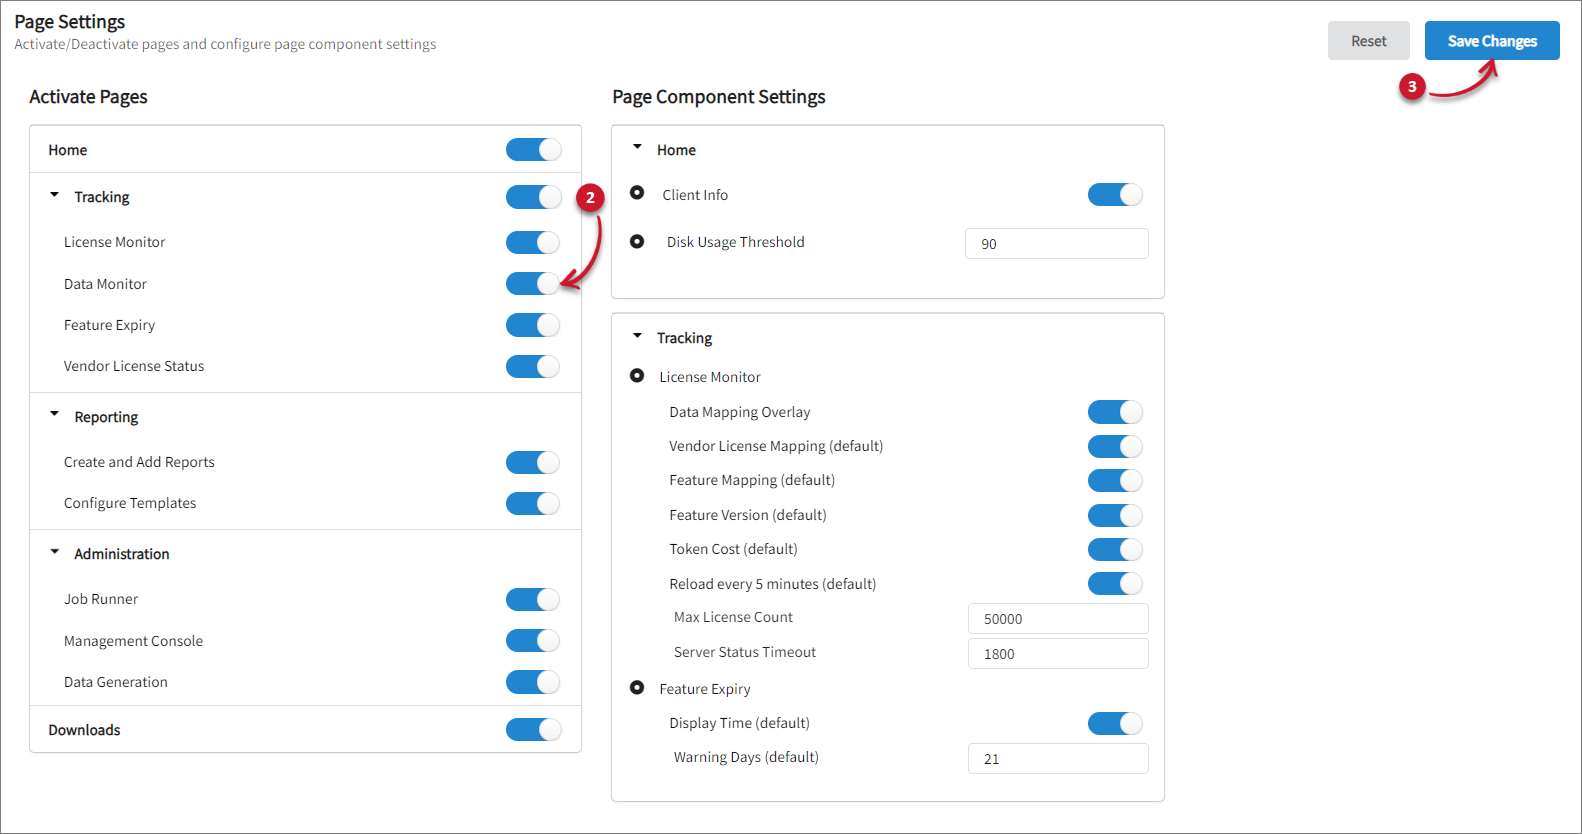Disable the Data Generation toggle
The height and width of the screenshot is (834, 1582).
coord(533,682)
